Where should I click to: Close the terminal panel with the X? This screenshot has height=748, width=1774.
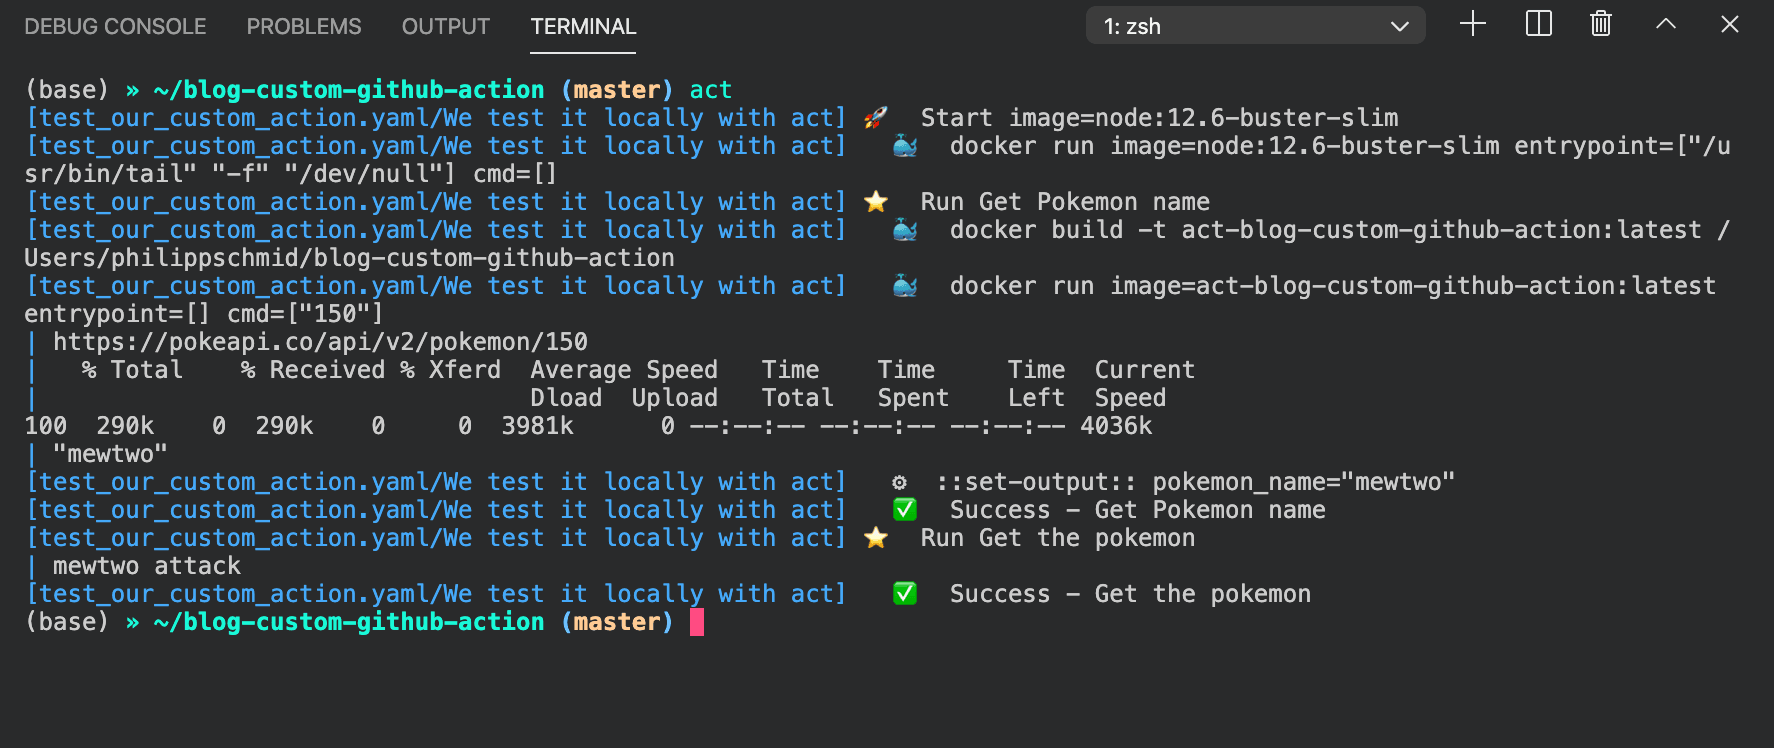click(x=1730, y=24)
